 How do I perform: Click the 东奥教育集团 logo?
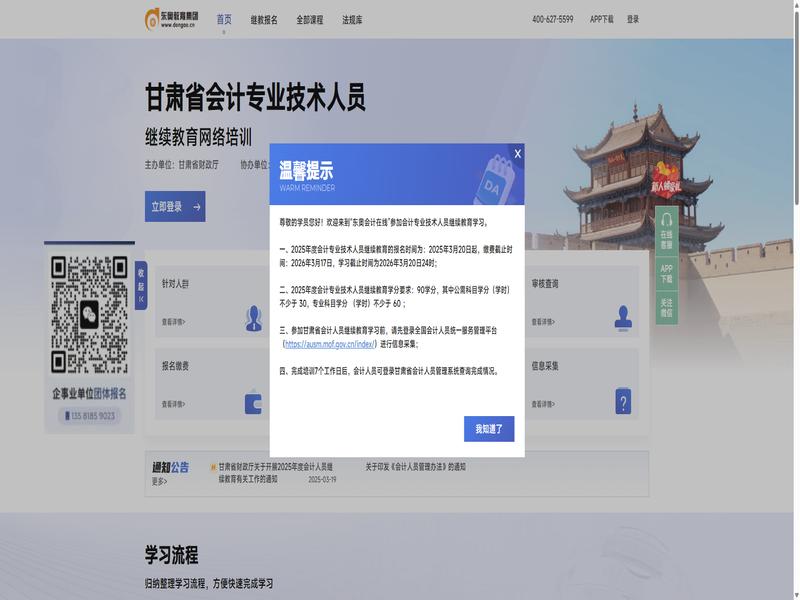(171, 18)
